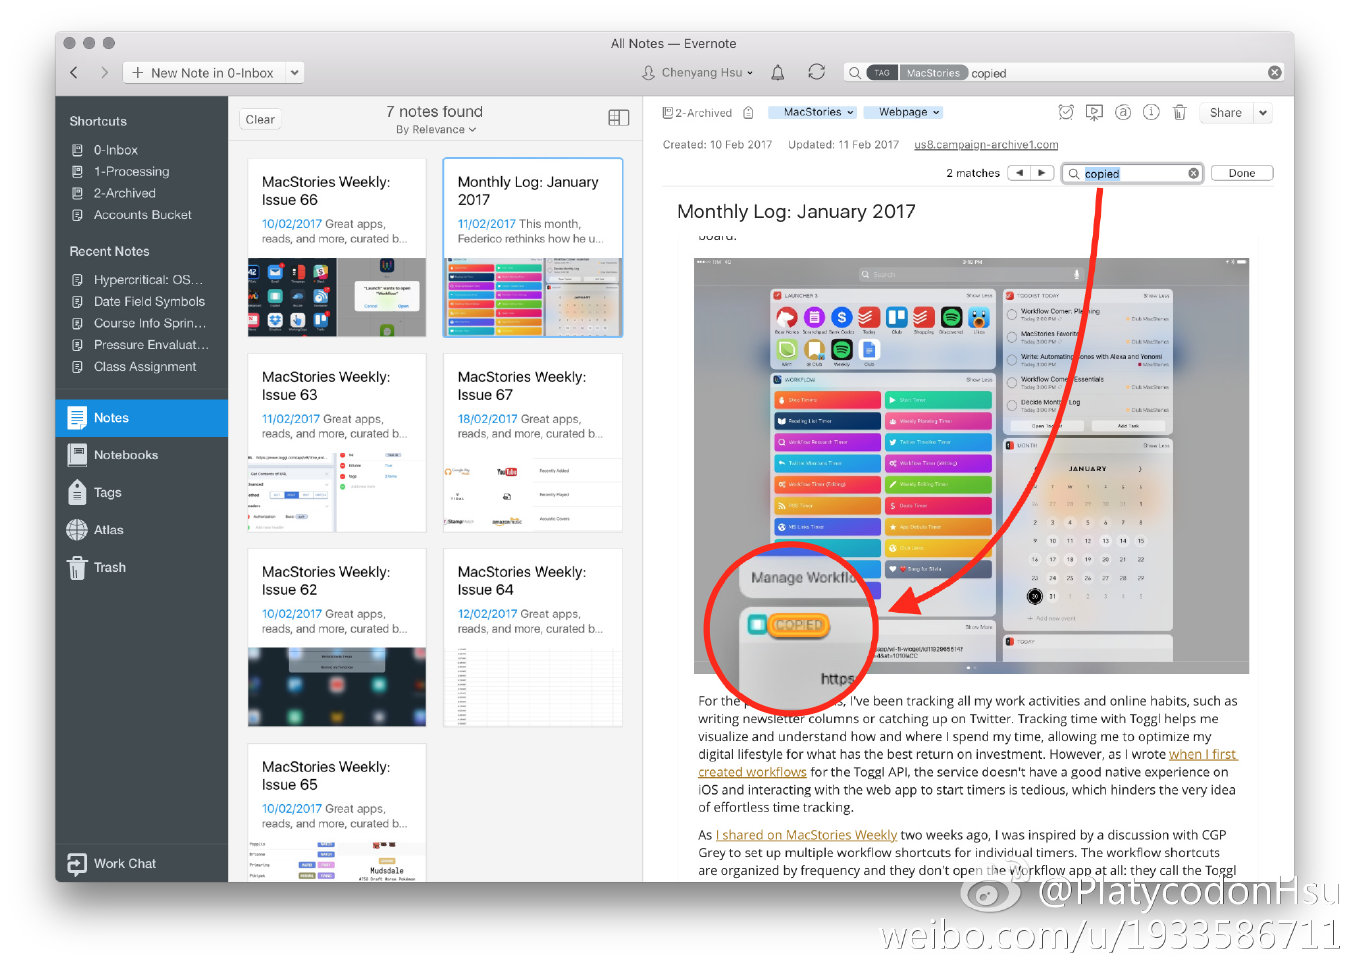The image size is (1348, 960).
Task: Open the Share options dropdown arrow
Action: coord(1263,113)
